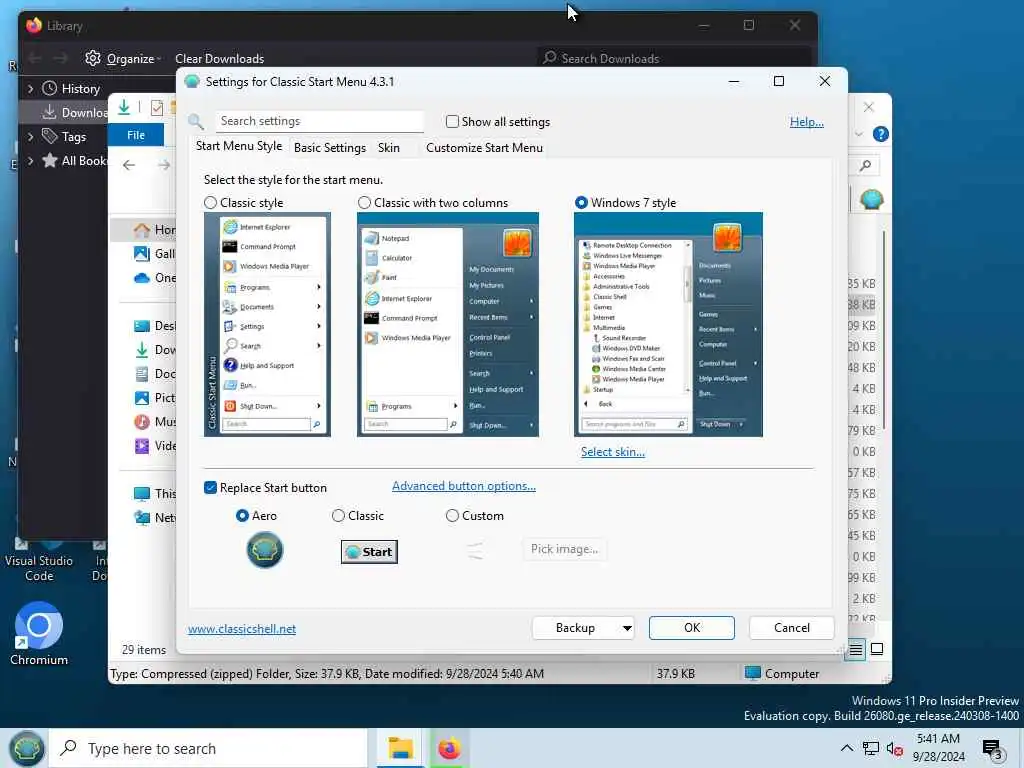Uncheck Replace Start button checkbox
1024x768 pixels.
[210, 488]
